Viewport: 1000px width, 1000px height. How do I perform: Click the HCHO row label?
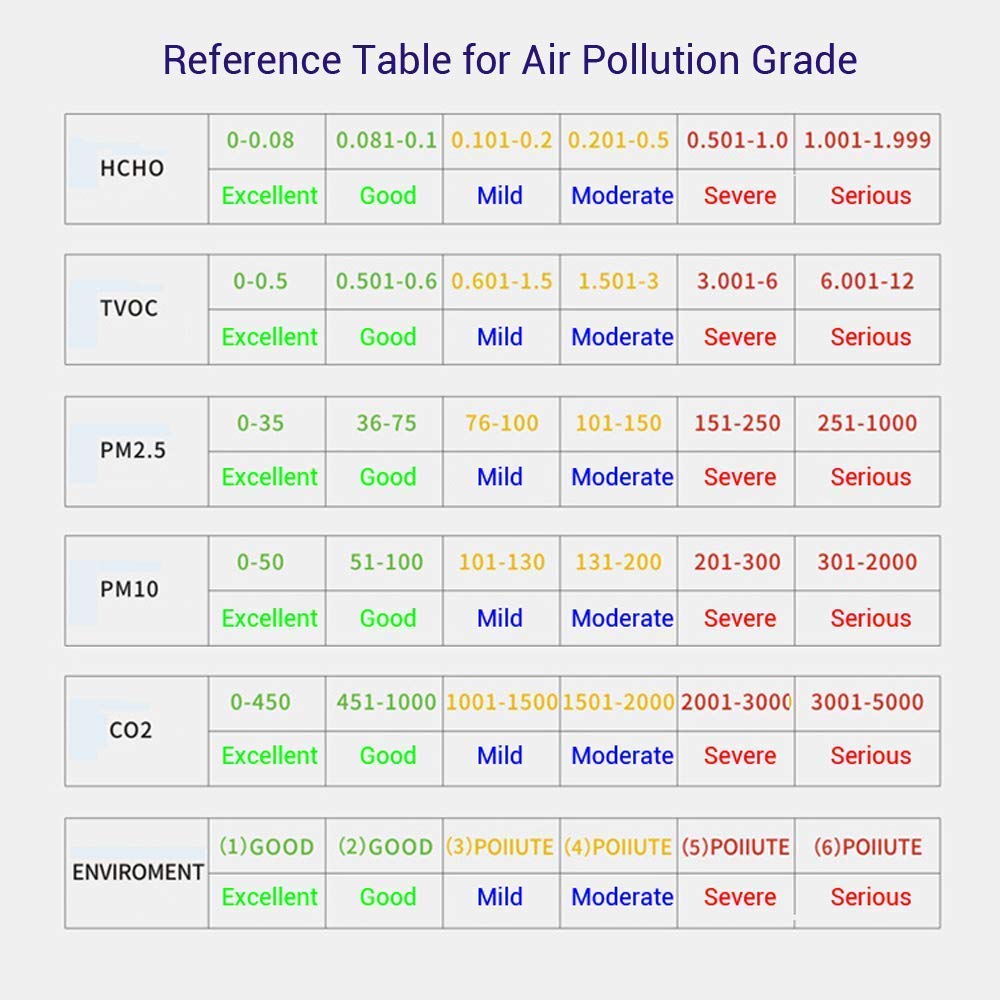coord(131,168)
